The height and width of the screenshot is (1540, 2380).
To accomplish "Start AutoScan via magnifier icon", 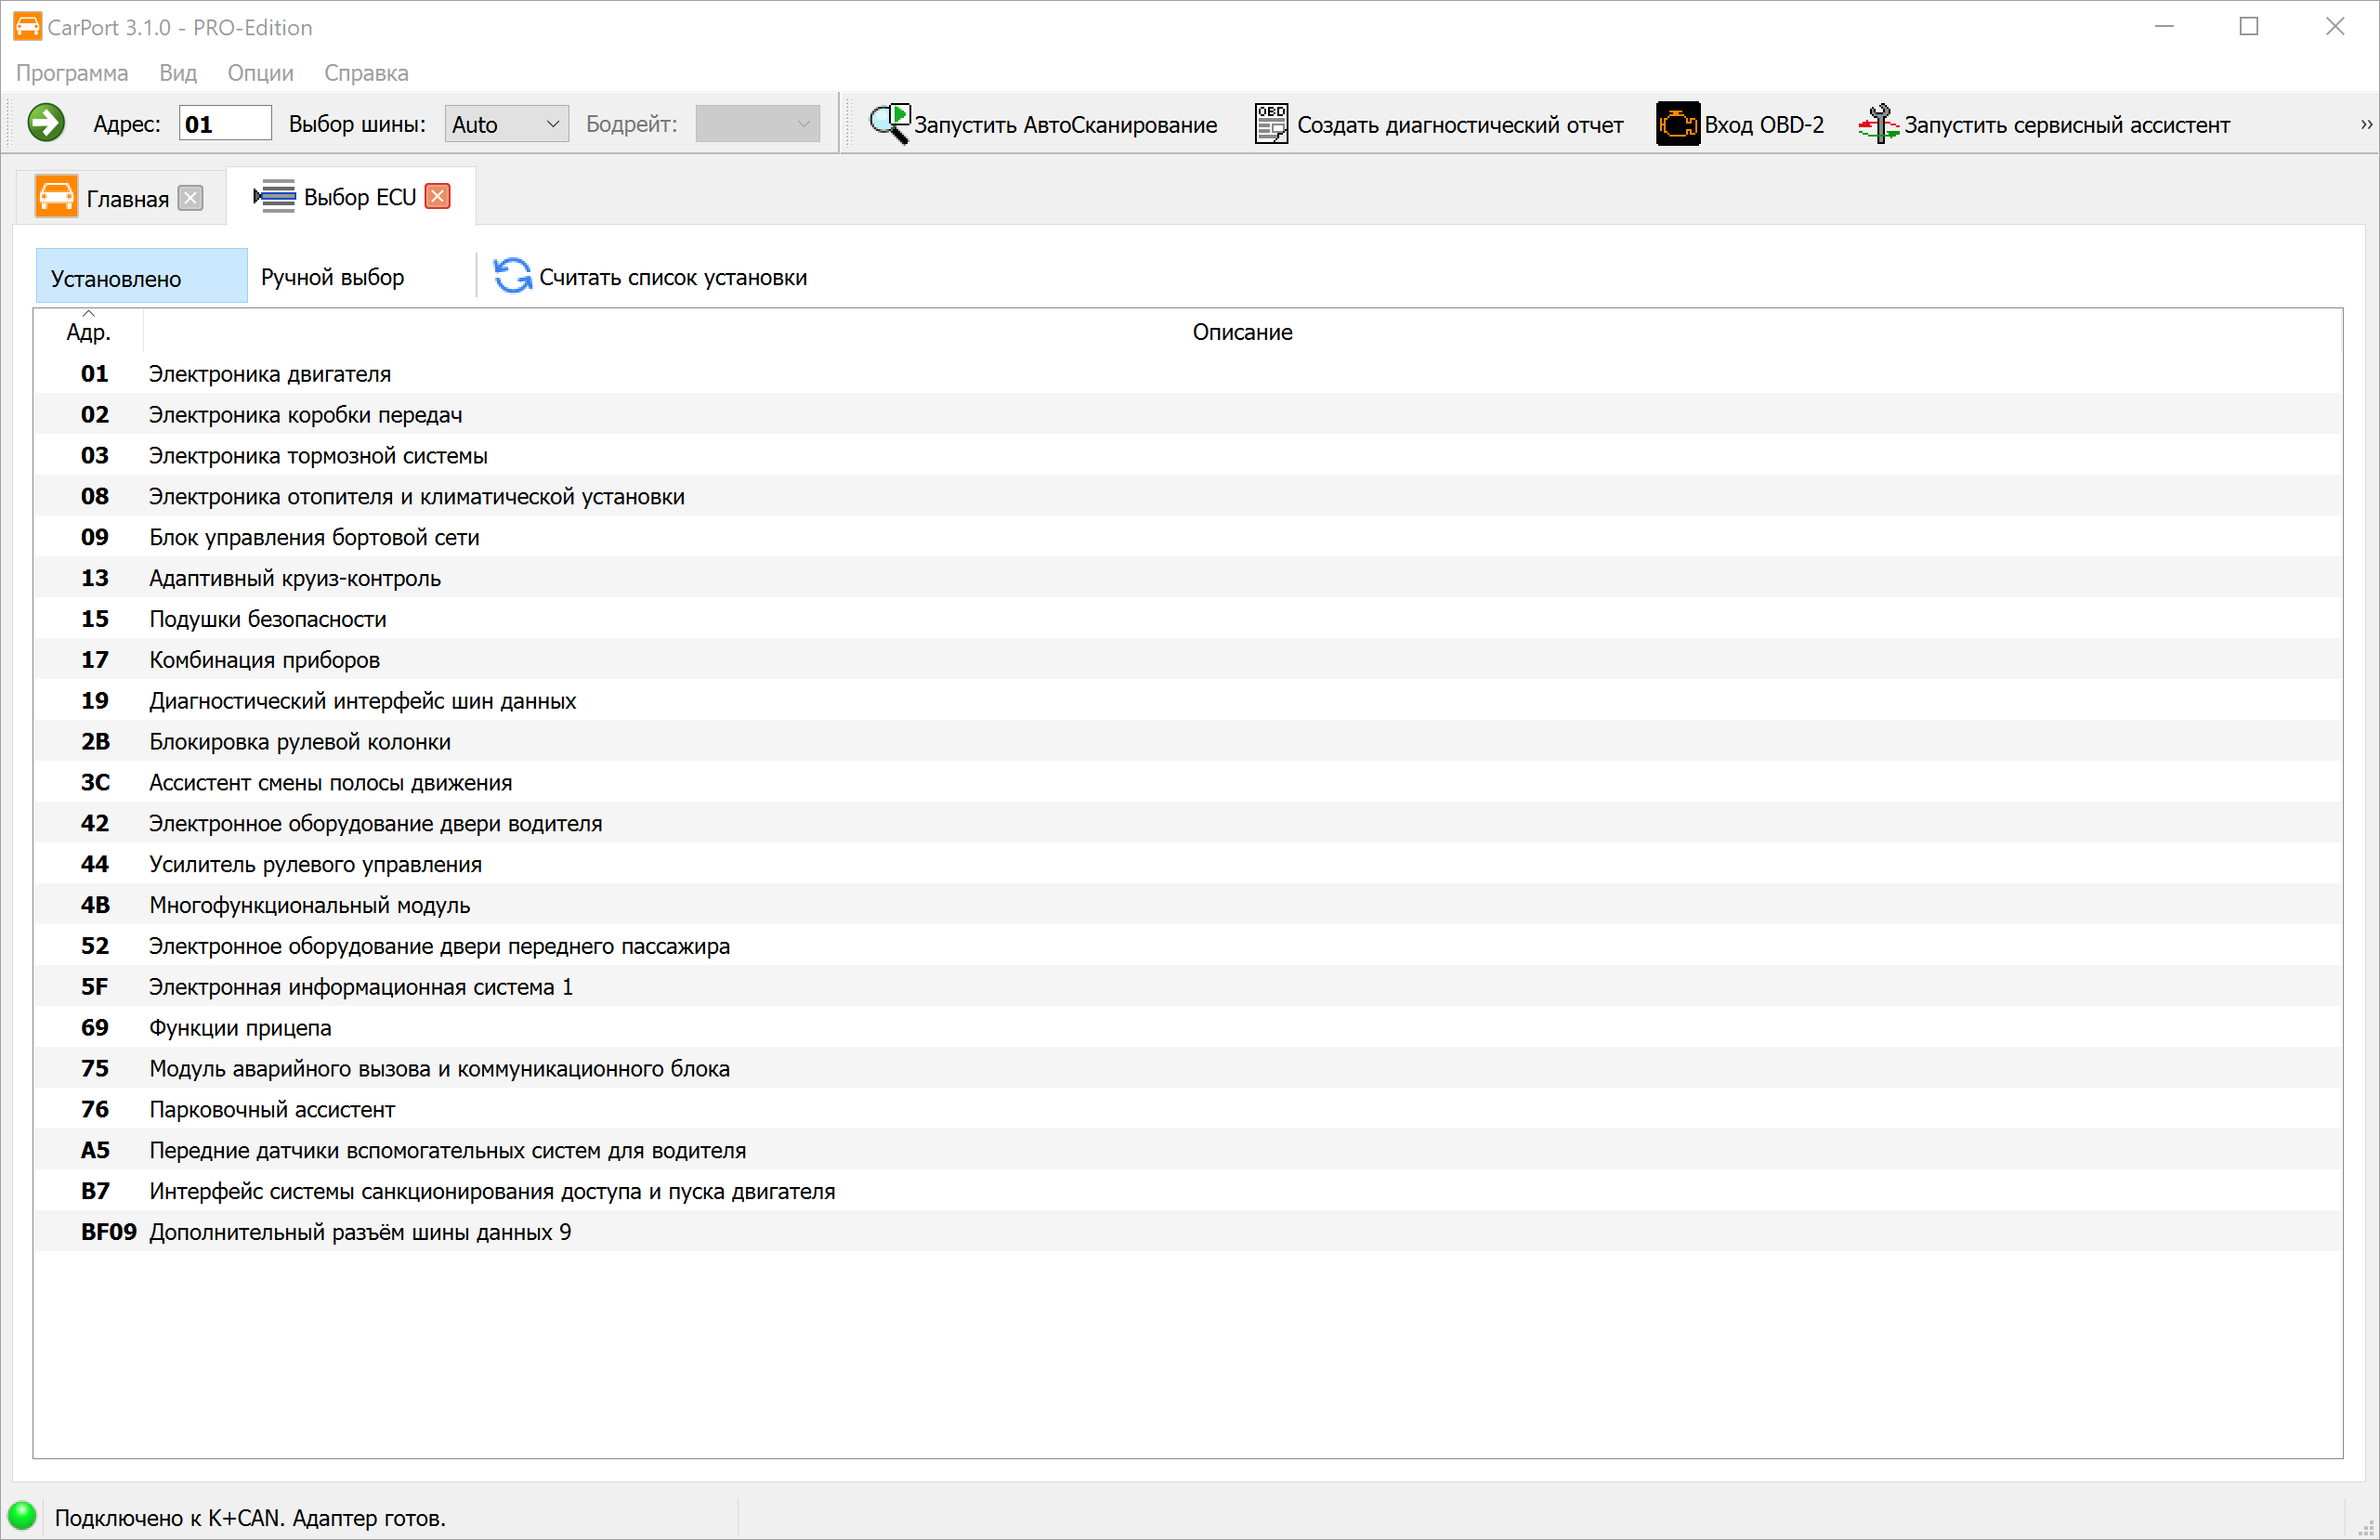I will pyautogui.click(x=889, y=124).
